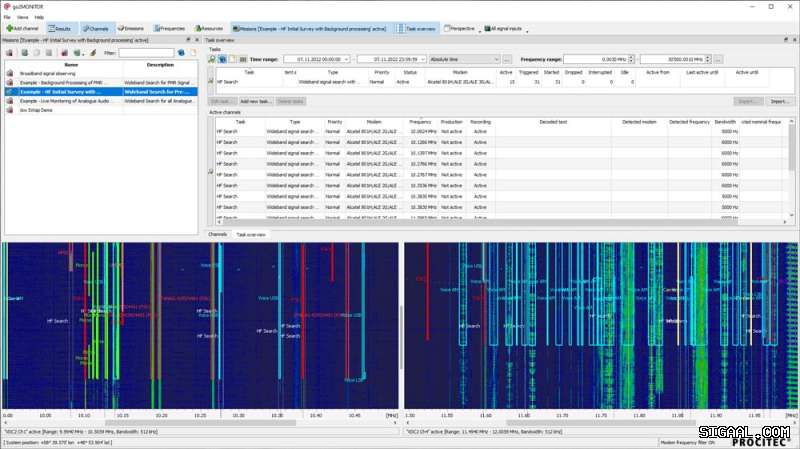Sort missions by the Description column header
Image resolution: width=800 pixels, height=449 pixels.
tap(160, 65)
